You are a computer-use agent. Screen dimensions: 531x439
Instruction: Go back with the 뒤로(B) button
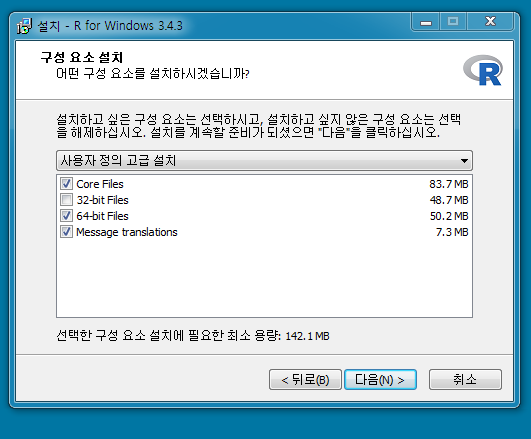click(x=305, y=380)
